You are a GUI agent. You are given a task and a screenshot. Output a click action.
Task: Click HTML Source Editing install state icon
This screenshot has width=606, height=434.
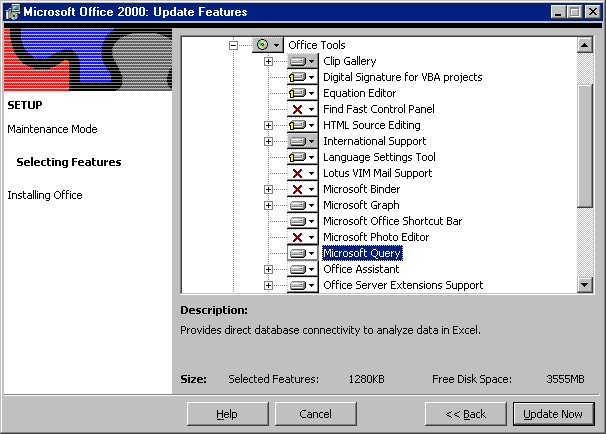(303, 125)
